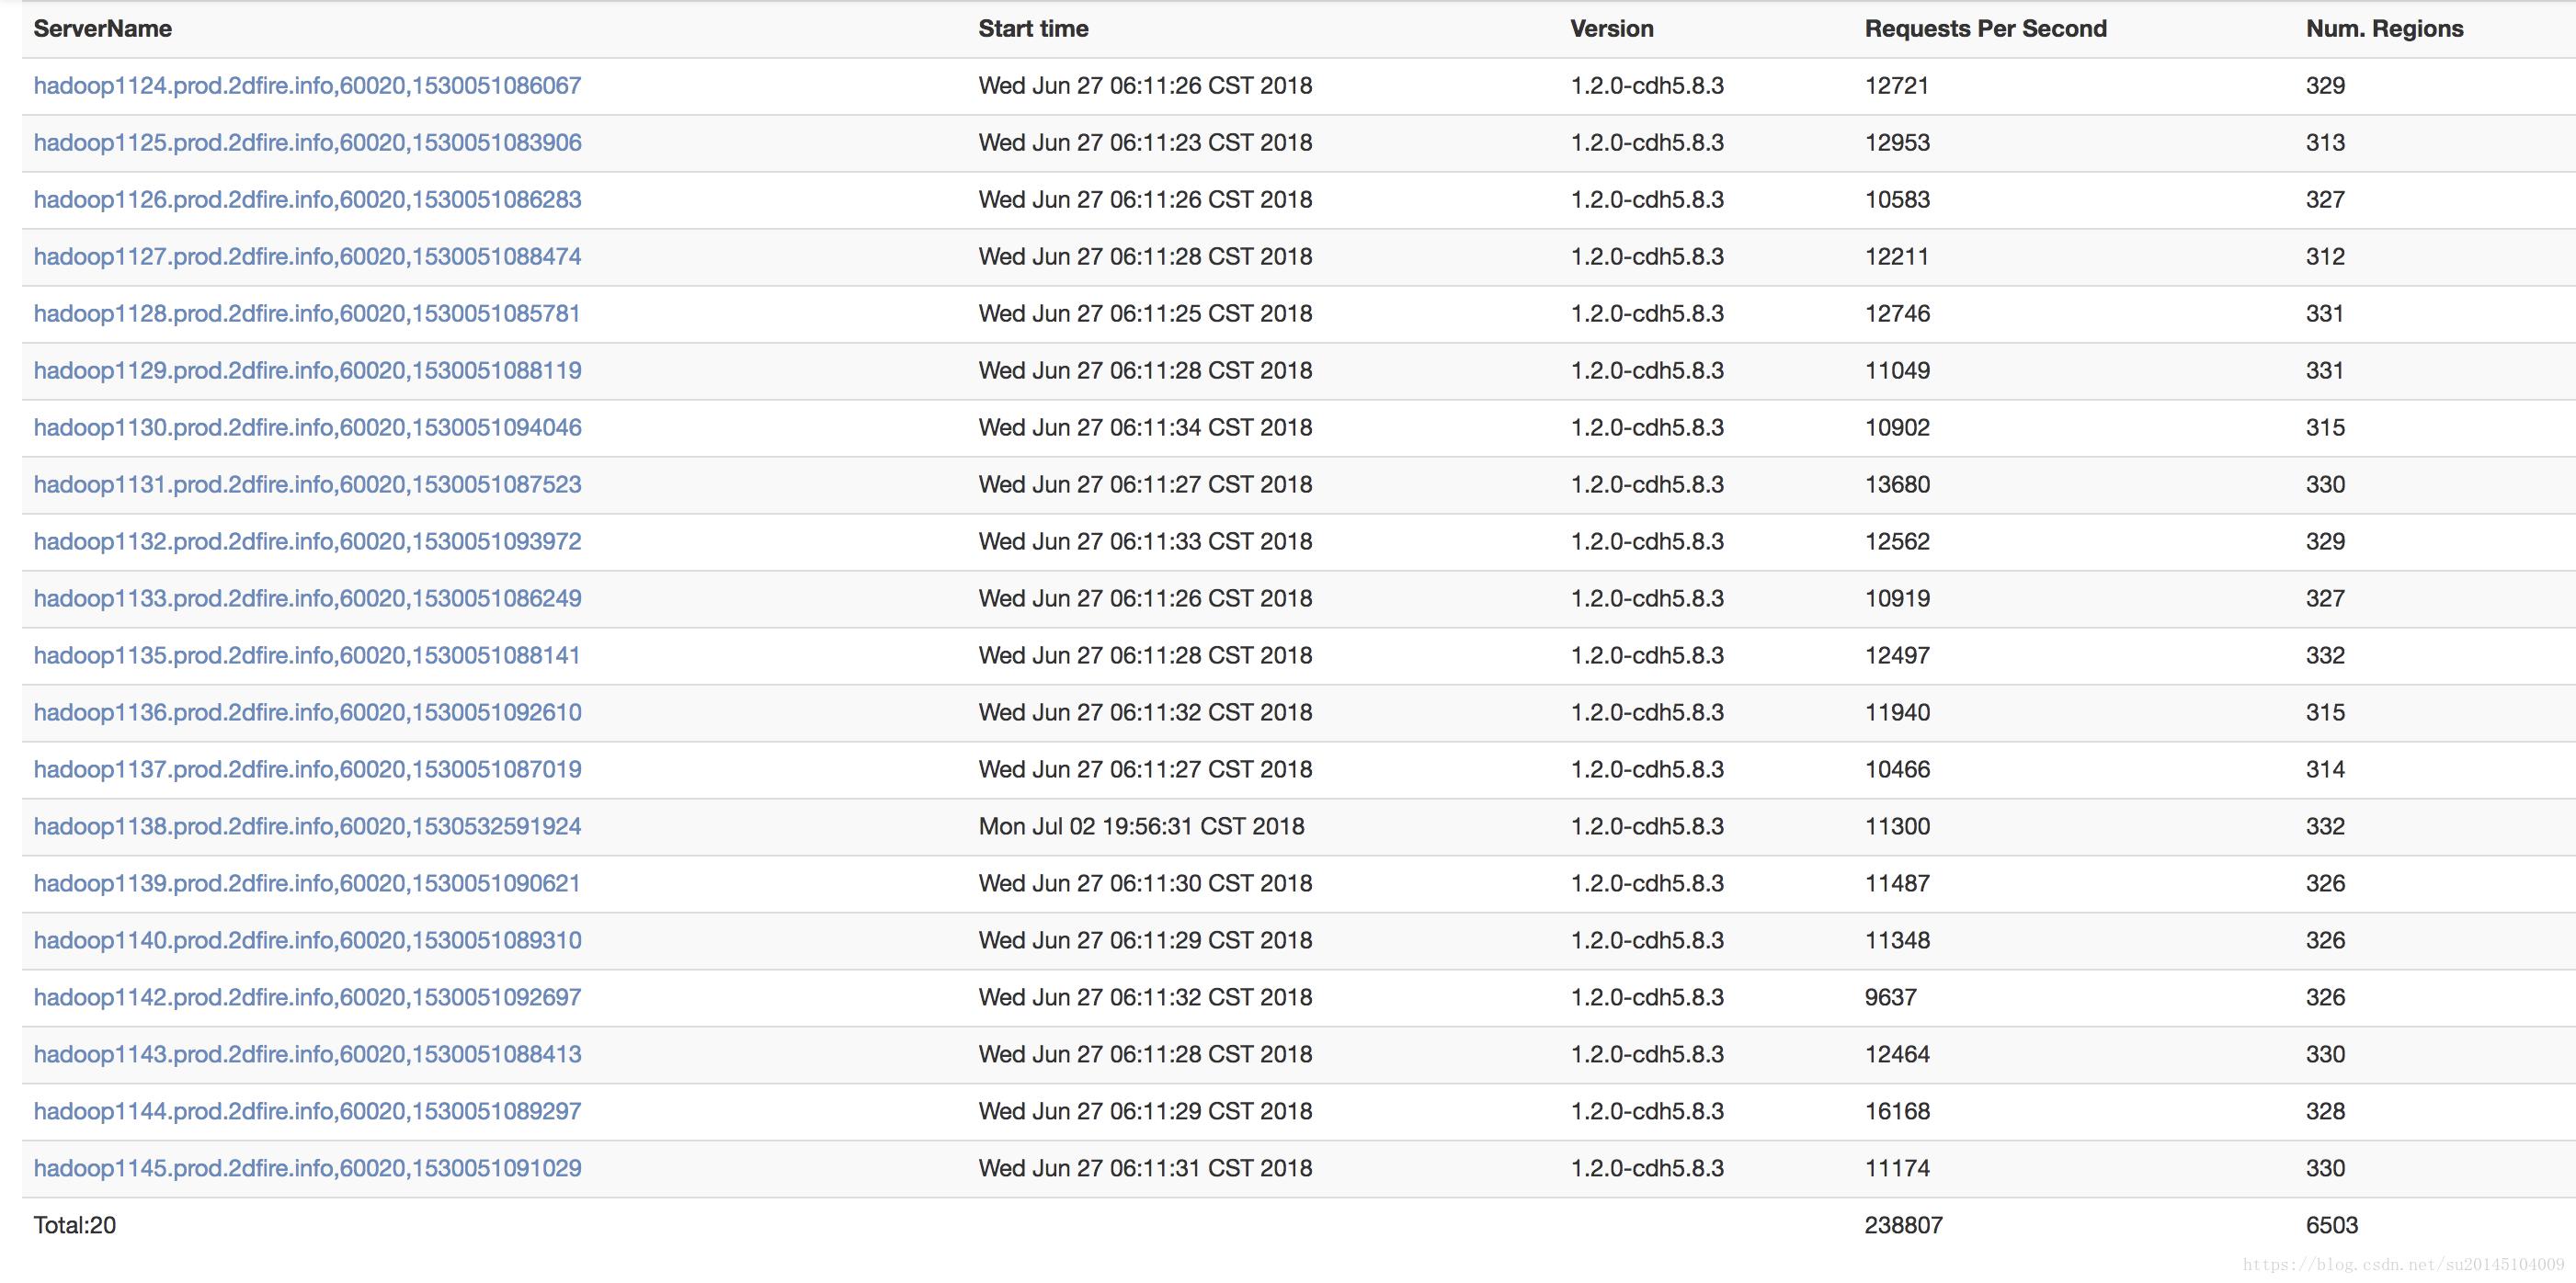Click the total requests value 238807
This screenshot has width=2576, height=1283.
1903,1226
